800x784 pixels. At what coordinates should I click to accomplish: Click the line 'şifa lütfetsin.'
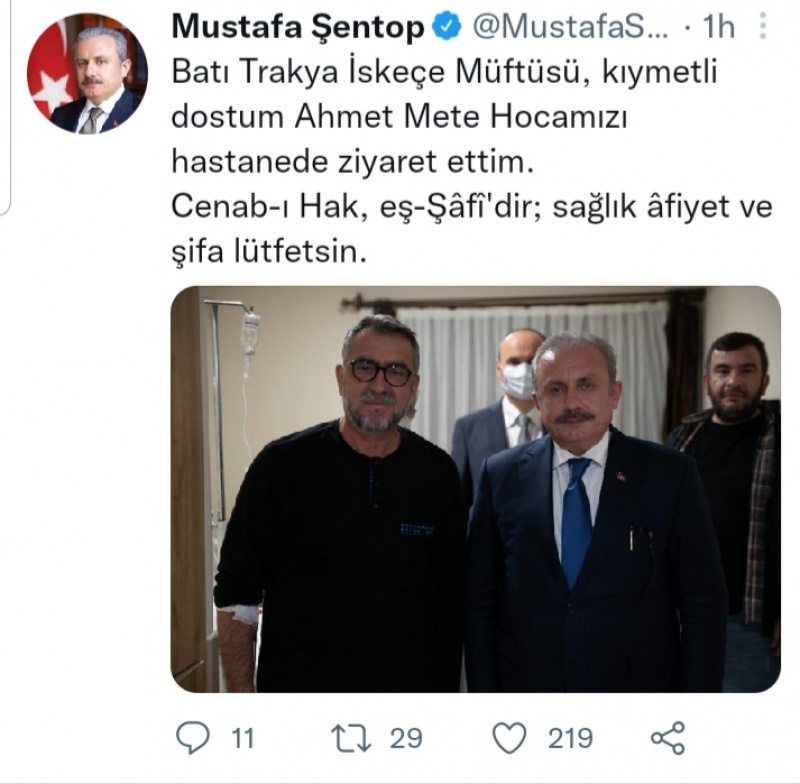click(269, 252)
